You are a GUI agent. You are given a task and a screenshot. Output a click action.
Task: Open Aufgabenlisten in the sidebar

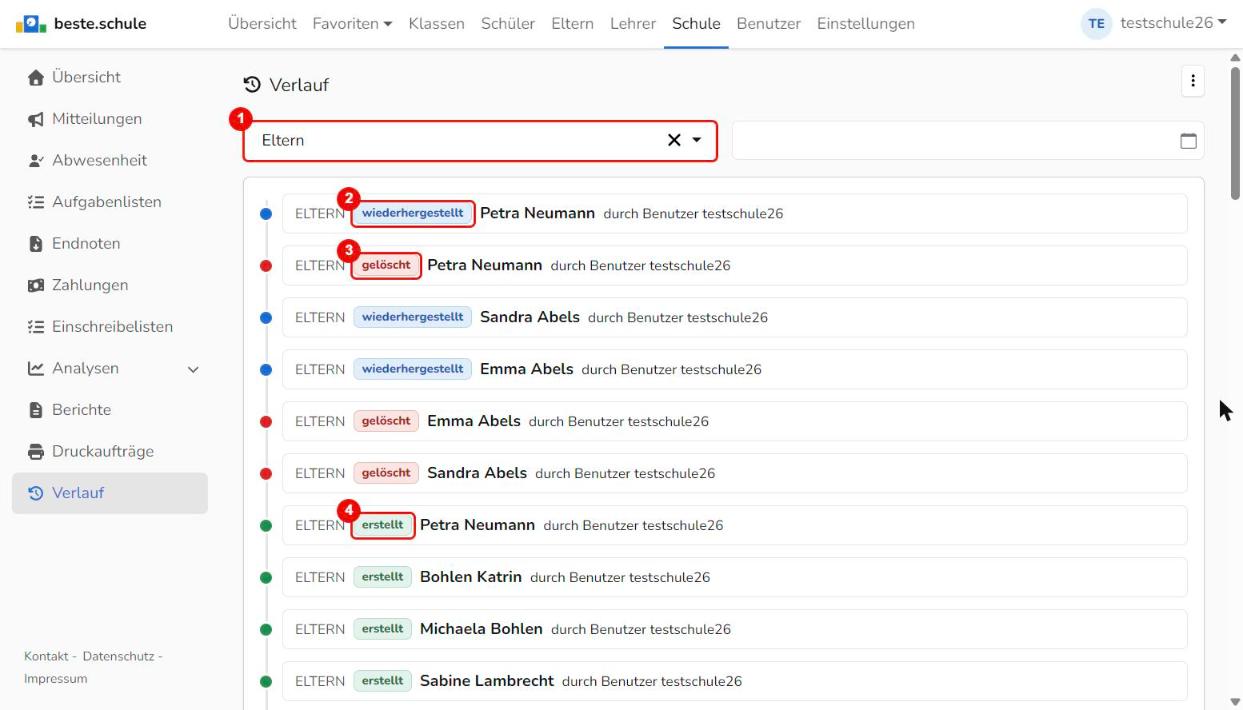(110, 202)
